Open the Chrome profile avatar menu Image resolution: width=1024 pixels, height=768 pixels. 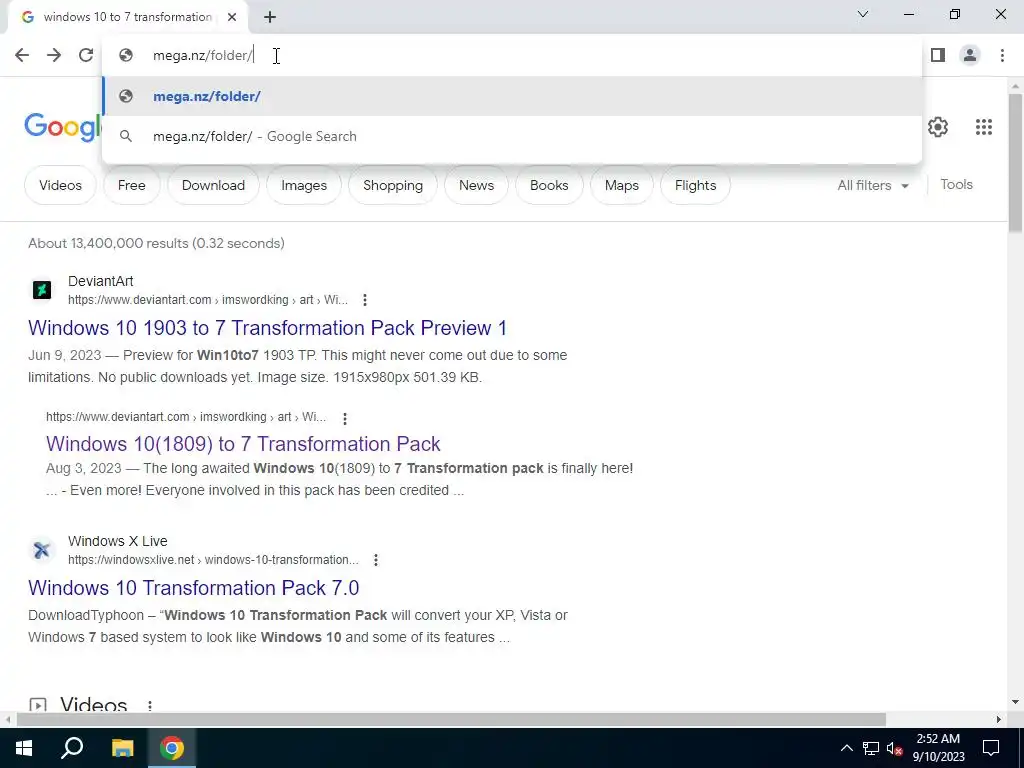pos(970,56)
